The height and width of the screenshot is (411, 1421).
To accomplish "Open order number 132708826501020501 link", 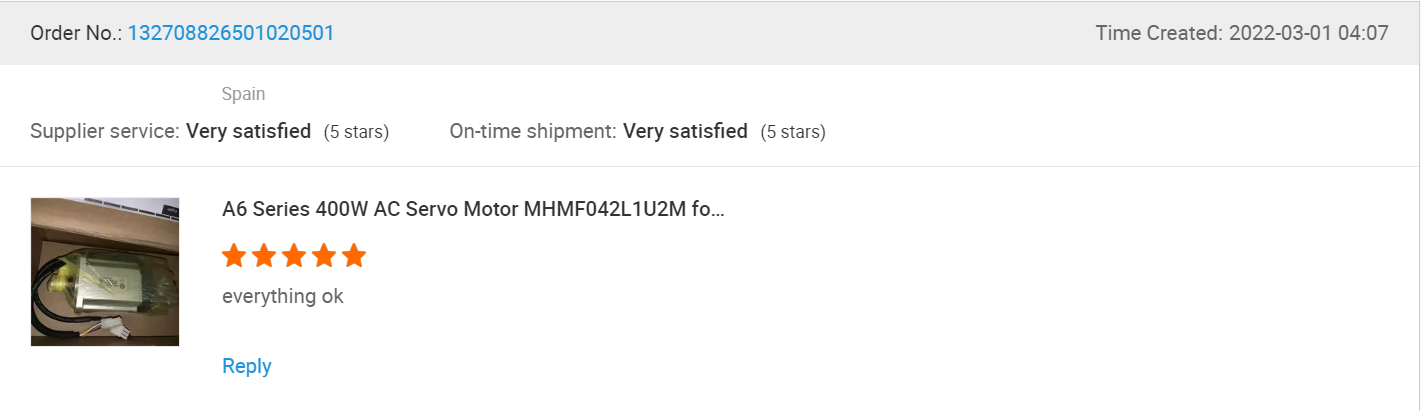I will (x=231, y=33).
